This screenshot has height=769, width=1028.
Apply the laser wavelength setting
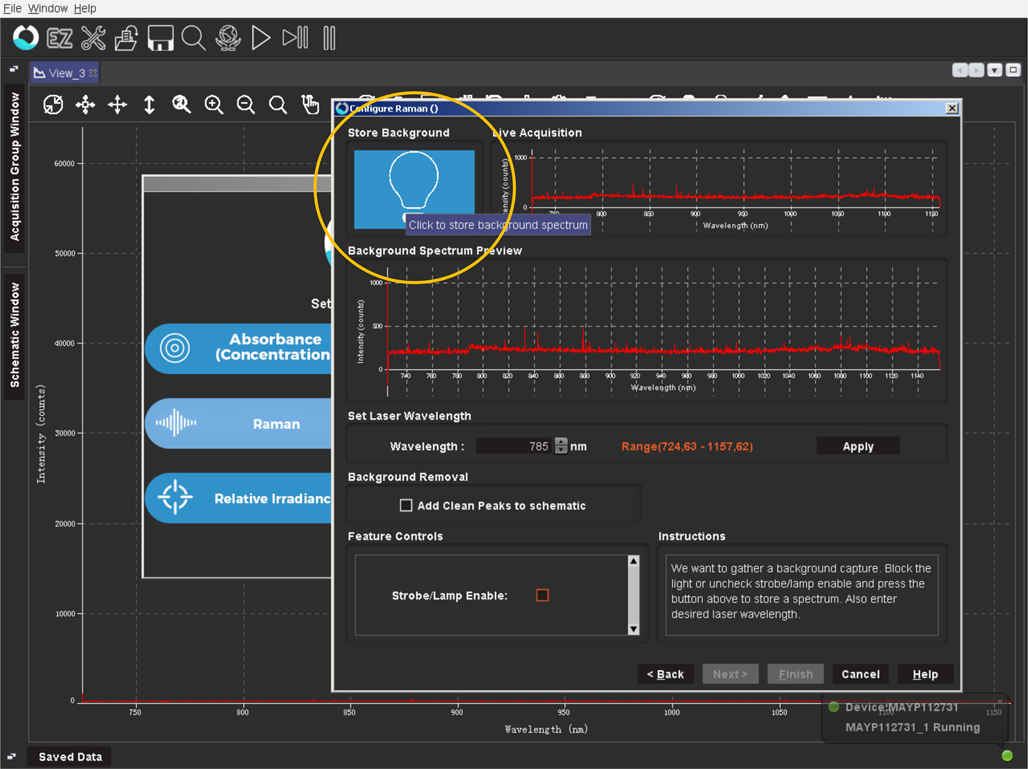click(x=858, y=446)
